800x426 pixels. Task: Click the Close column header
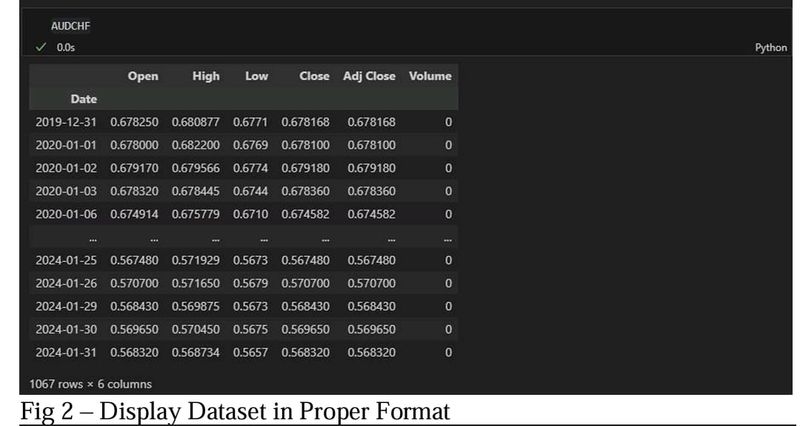(x=314, y=76)
